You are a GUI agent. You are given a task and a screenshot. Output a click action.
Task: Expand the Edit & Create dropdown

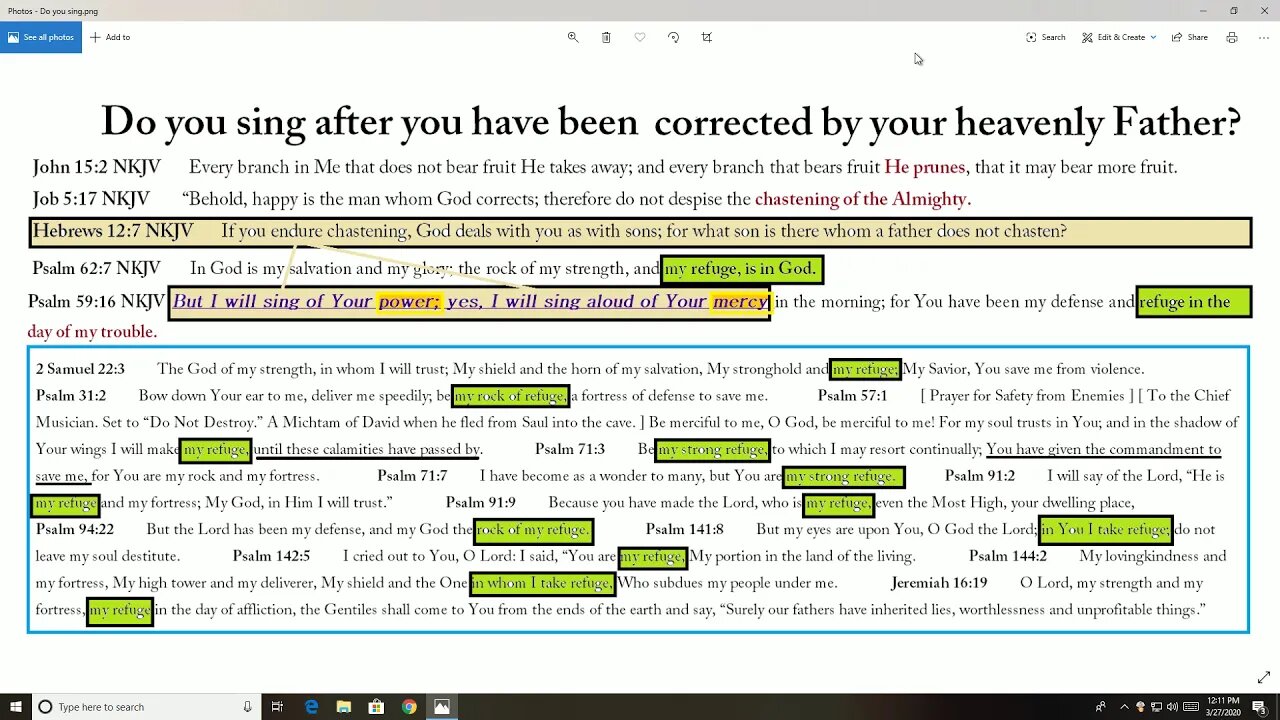coord(1118,37)
